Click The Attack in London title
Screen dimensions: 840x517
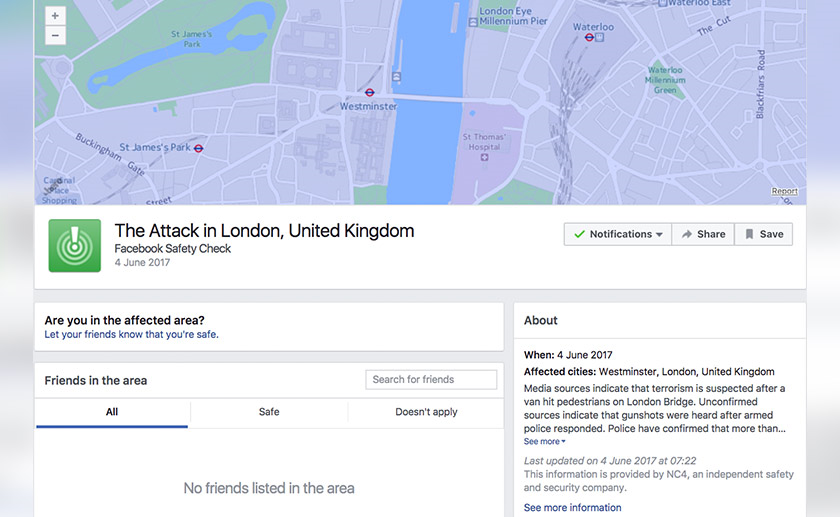[x=264, y=231]
